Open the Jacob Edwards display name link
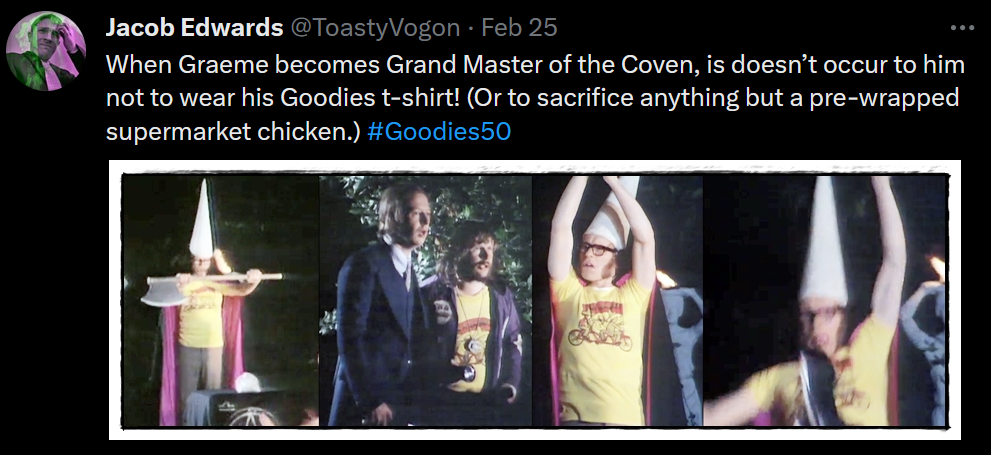Screen dimensions: 991x455 (x=194, y=27)
